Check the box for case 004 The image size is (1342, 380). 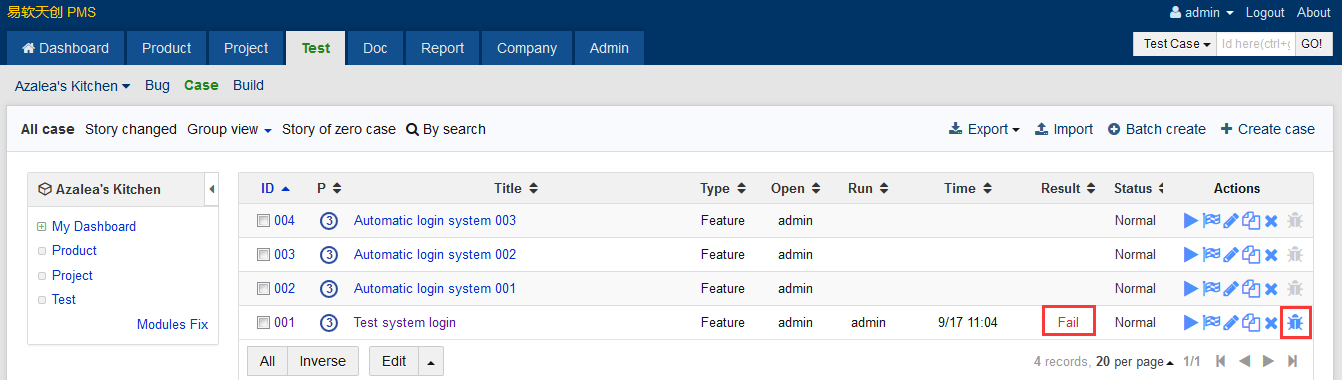264,221
